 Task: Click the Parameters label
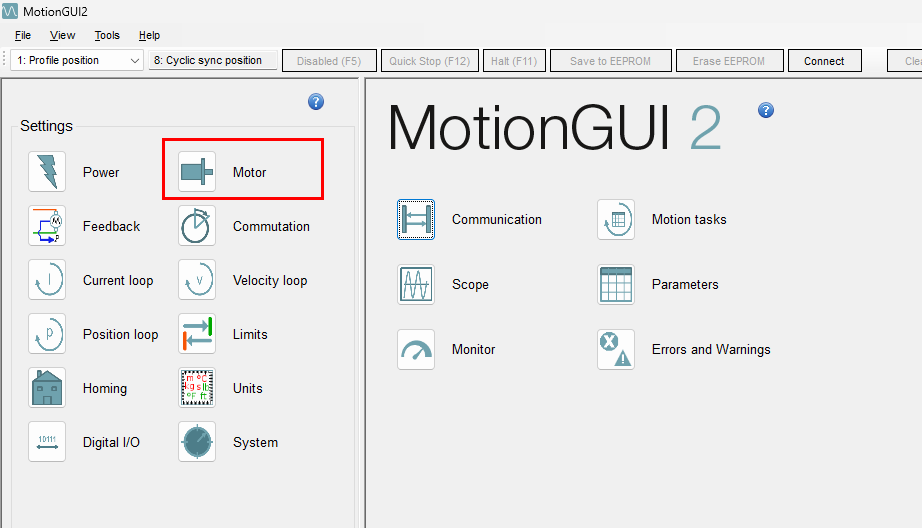684,285
